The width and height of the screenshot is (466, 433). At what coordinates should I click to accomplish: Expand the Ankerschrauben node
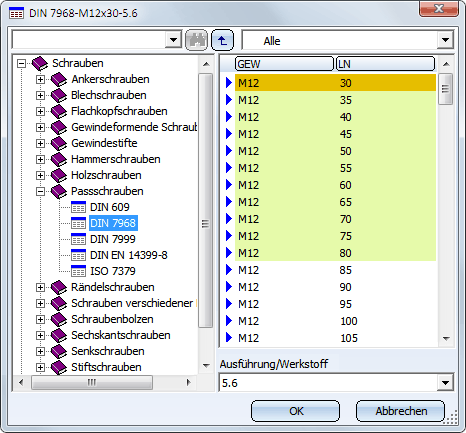40,79
